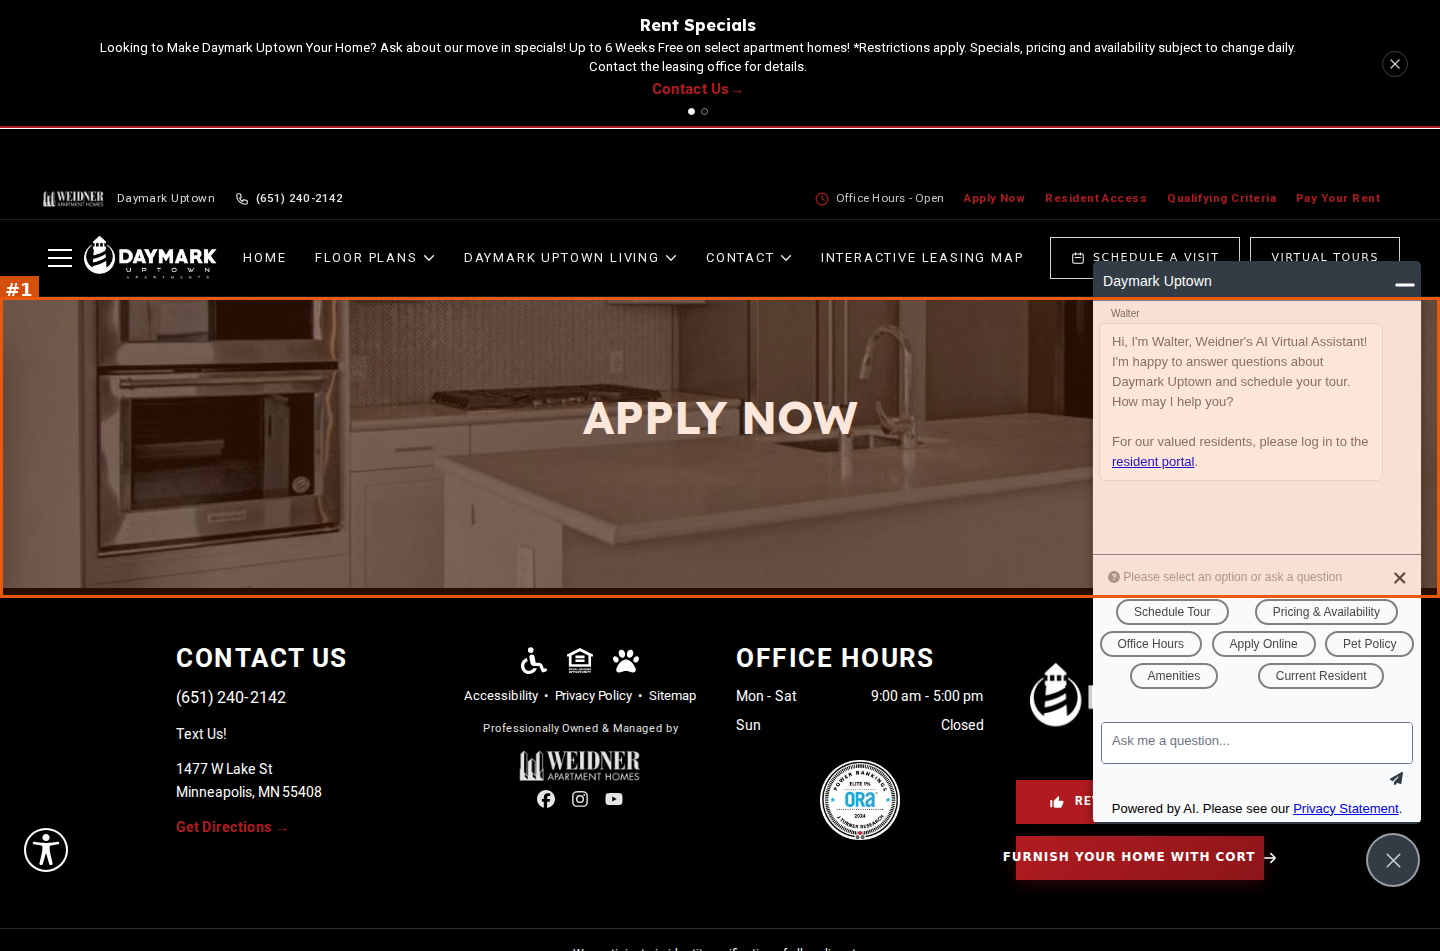Call (651) 240-2142 in Contact Us section
The image size is (1440, 951).
click(x=231, y=698)
